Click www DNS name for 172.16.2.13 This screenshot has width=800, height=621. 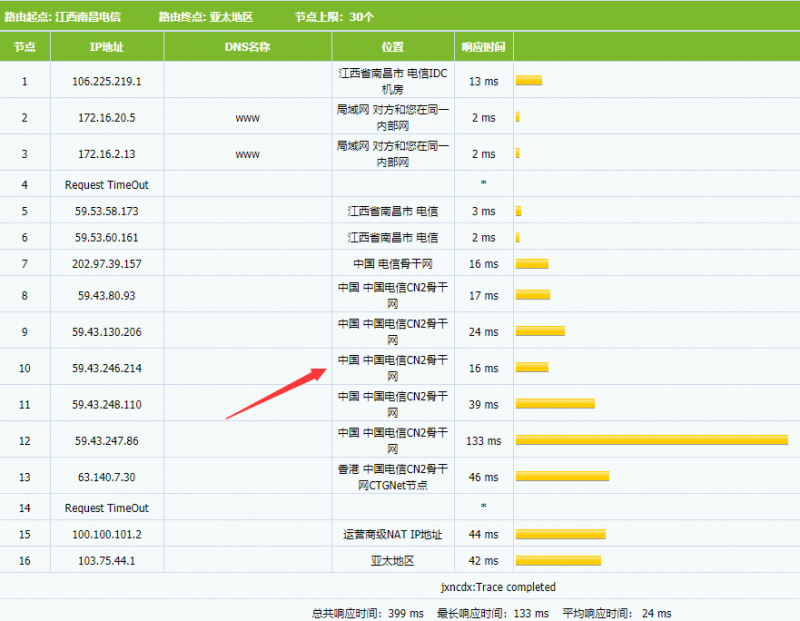pyautogui.click(x=247, y=155)
